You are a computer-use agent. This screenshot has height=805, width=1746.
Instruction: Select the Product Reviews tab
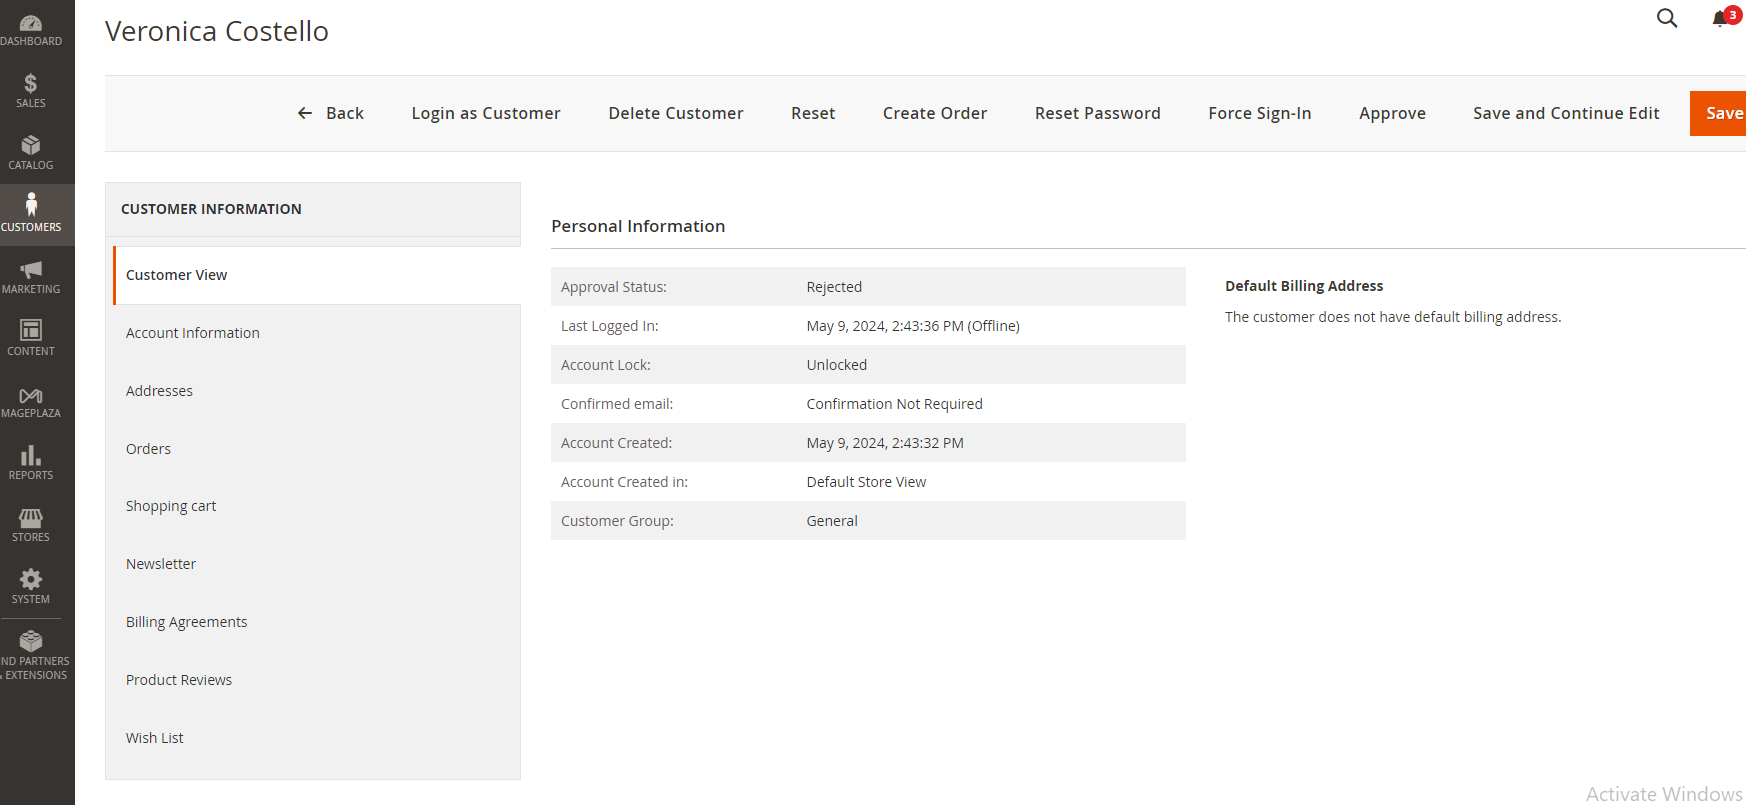tap(179, 680)
